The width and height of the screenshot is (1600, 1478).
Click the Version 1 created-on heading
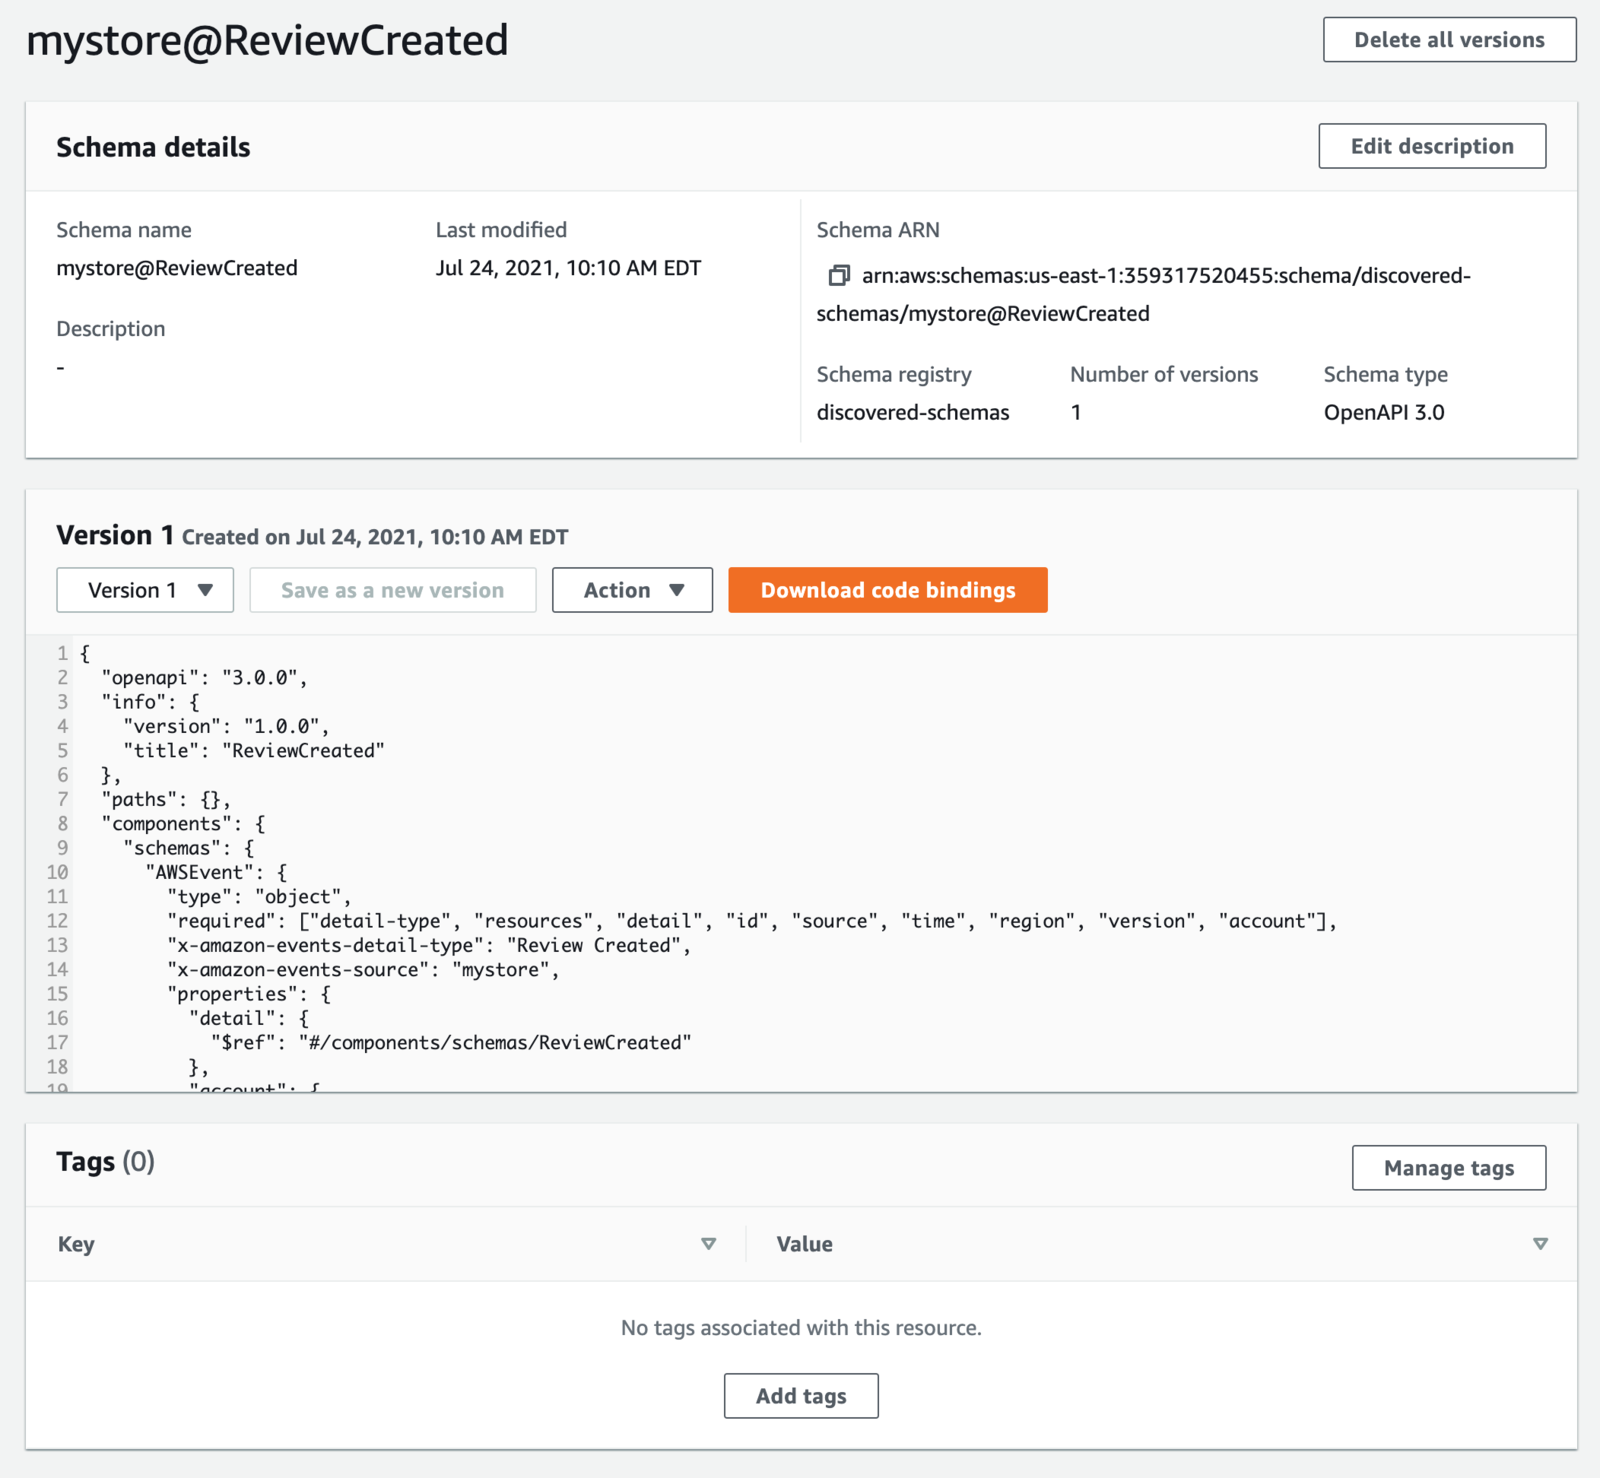[312, 536]
